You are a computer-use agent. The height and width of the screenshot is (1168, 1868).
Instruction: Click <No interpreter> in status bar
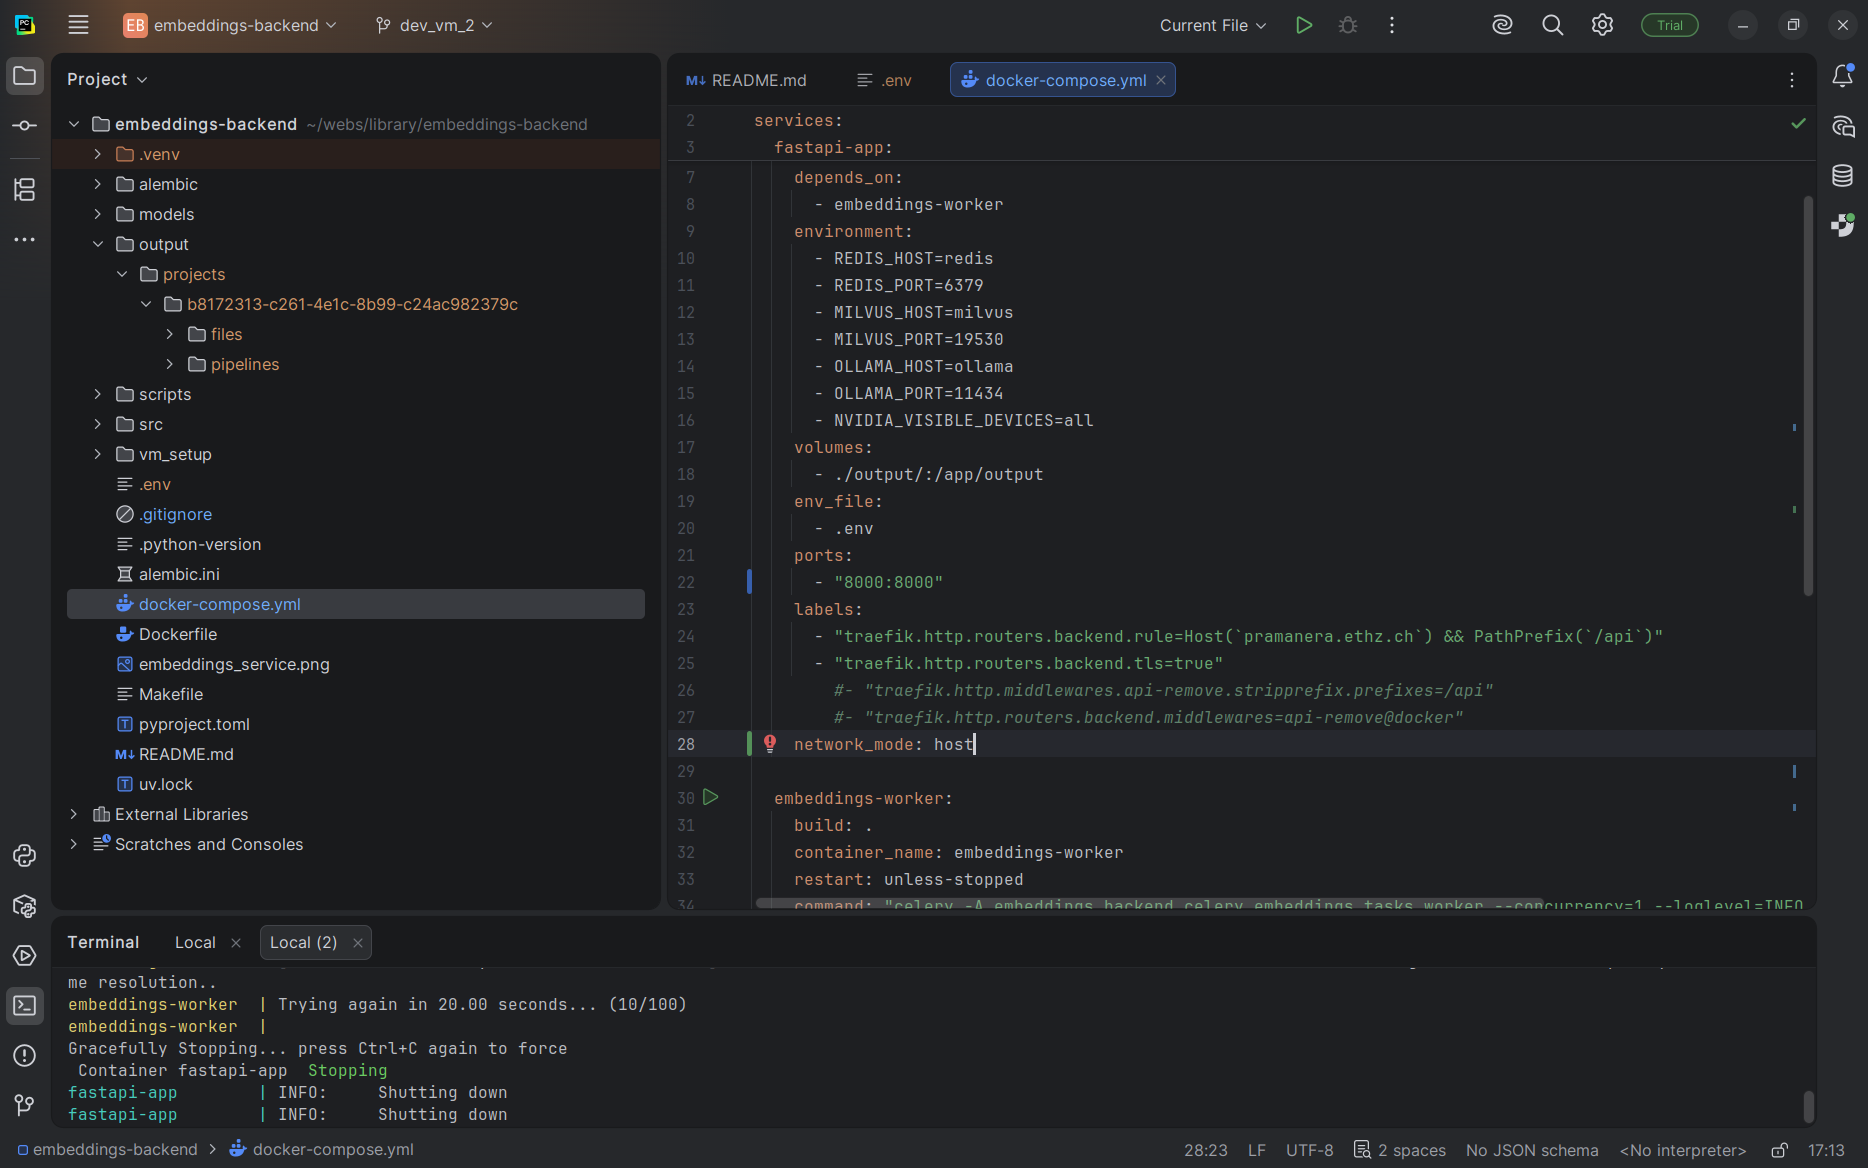tap(1683, 1150)
